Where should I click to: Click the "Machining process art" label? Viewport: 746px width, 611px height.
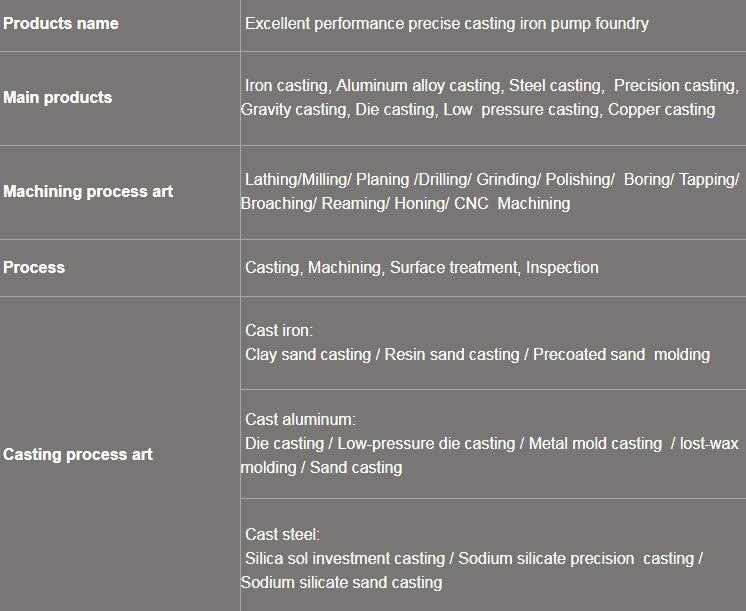(88, 191)
